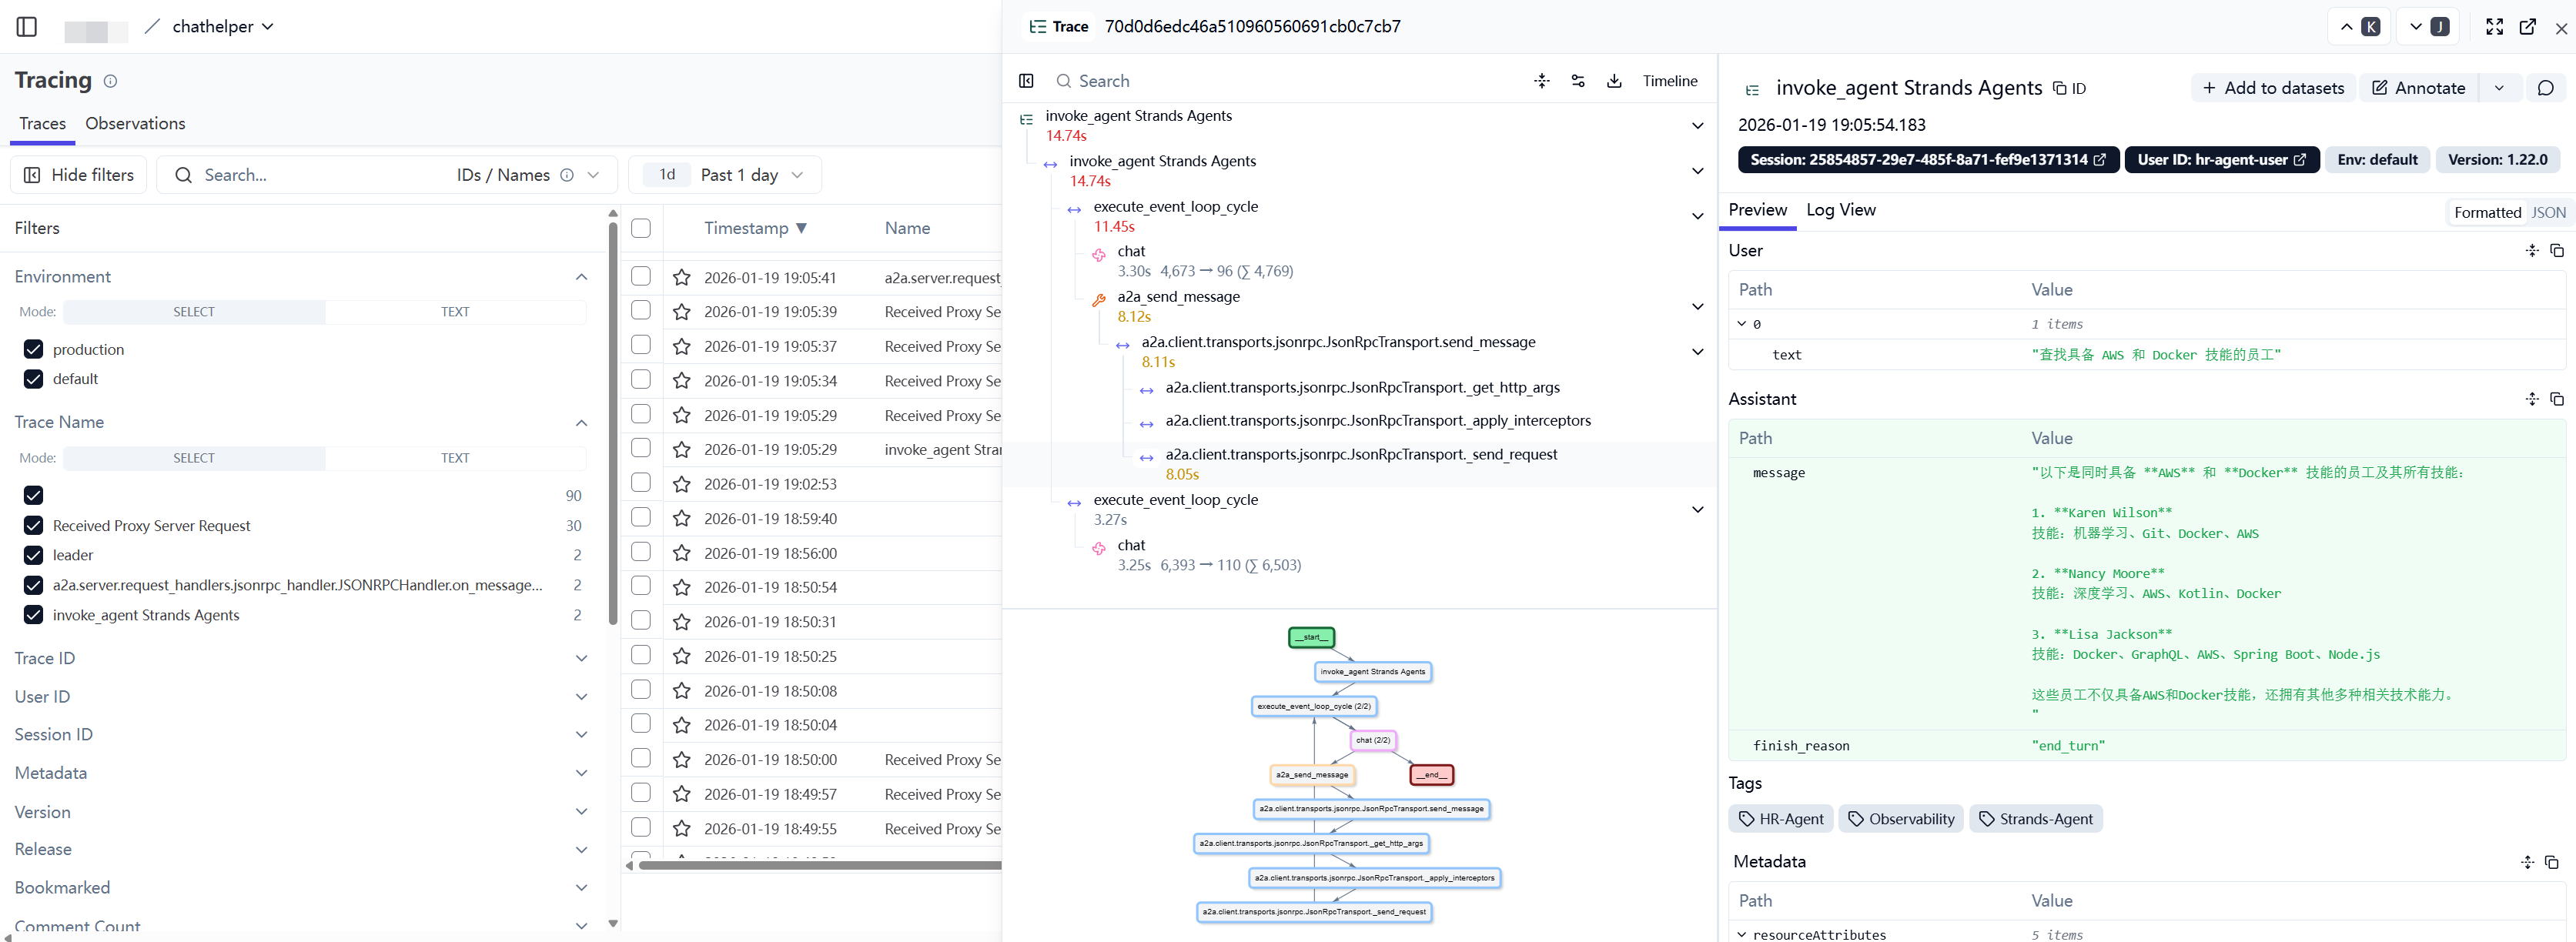
Task: Click the Hide filters button
Action: click(x=79, y=175)
